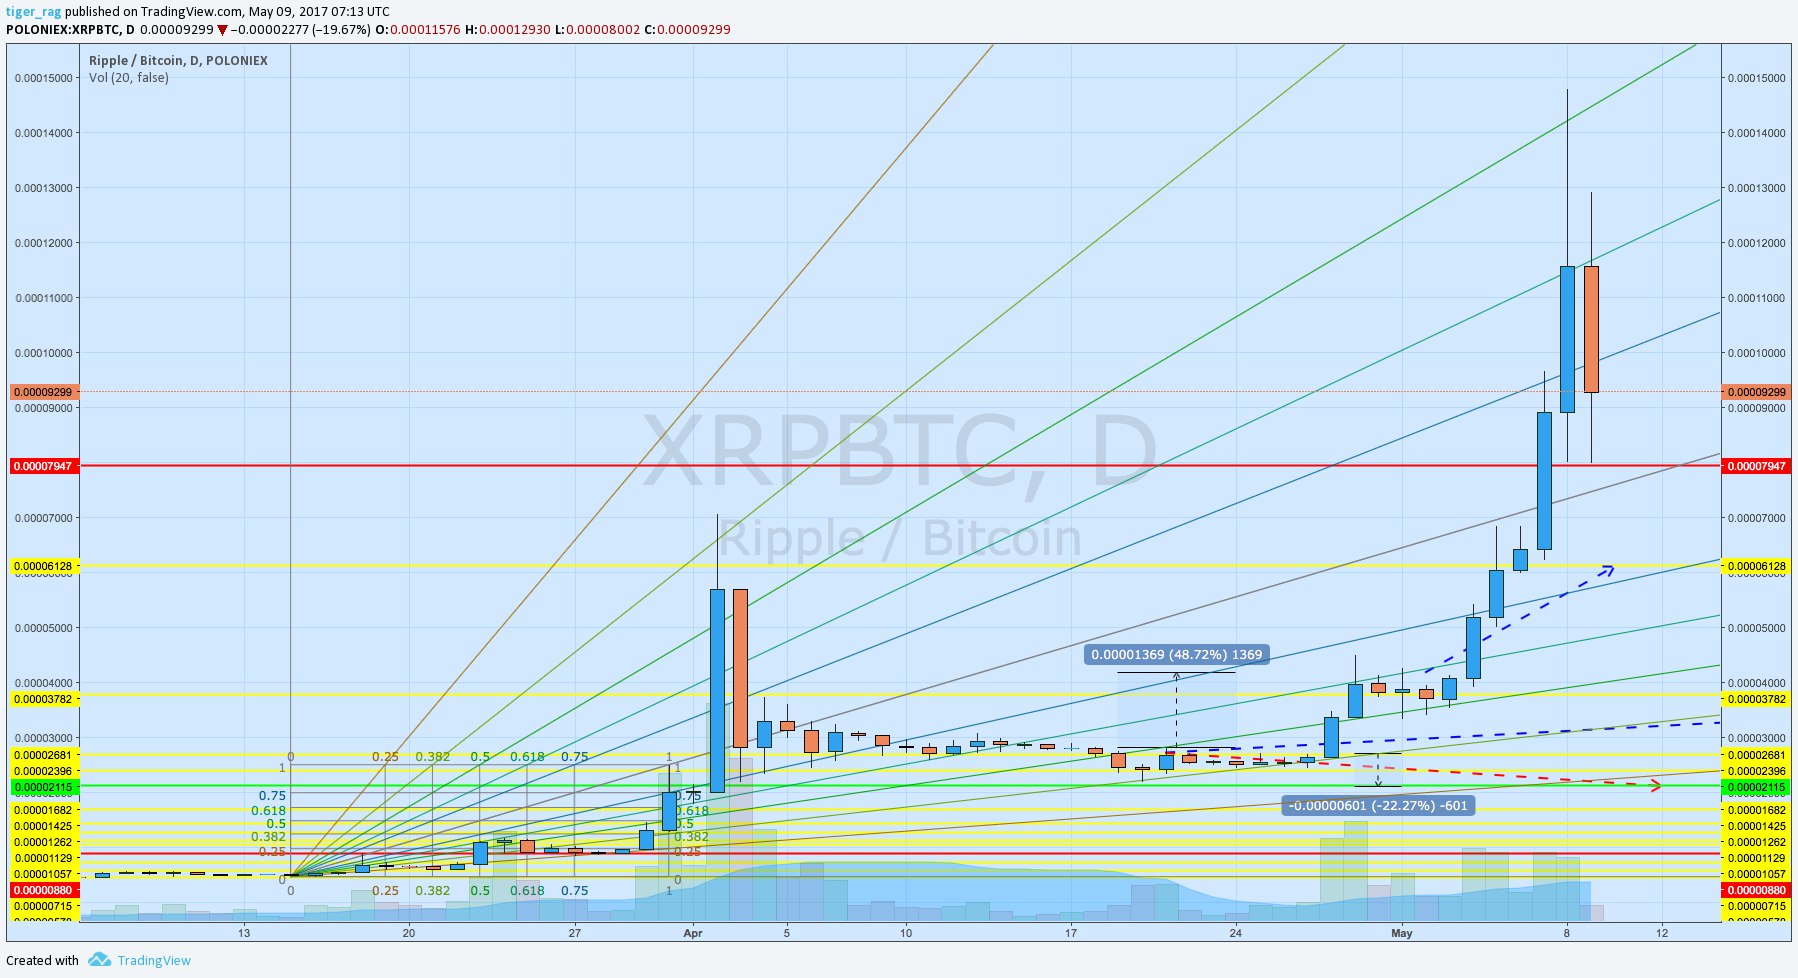Click the '17' date on the time axis
The height and width of the screenshot is (978, 1798).
click(x=1071, y=933)
